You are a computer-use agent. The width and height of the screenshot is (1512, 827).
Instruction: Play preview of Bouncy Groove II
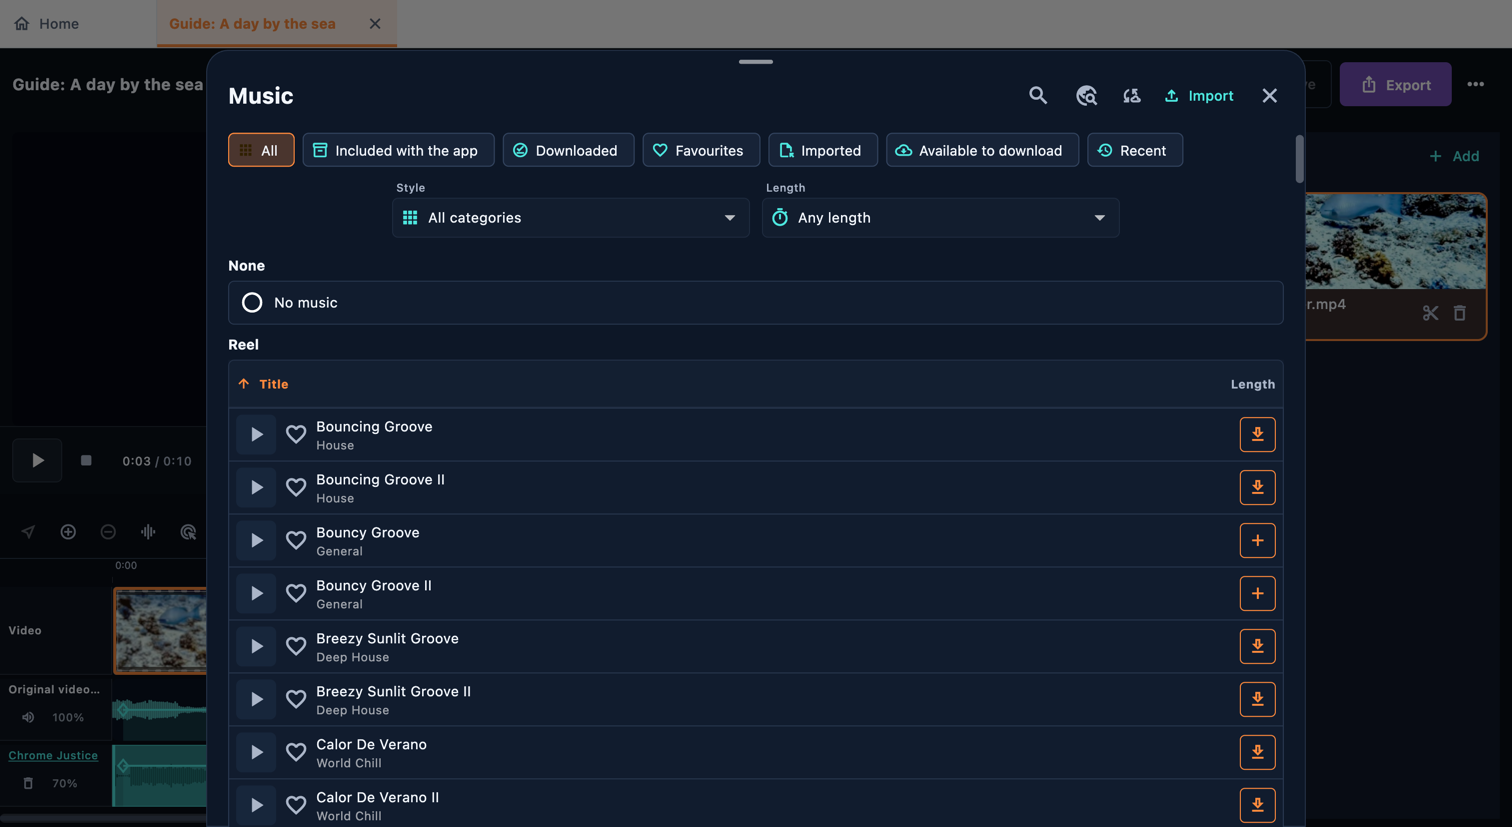(x=256, y=593)
